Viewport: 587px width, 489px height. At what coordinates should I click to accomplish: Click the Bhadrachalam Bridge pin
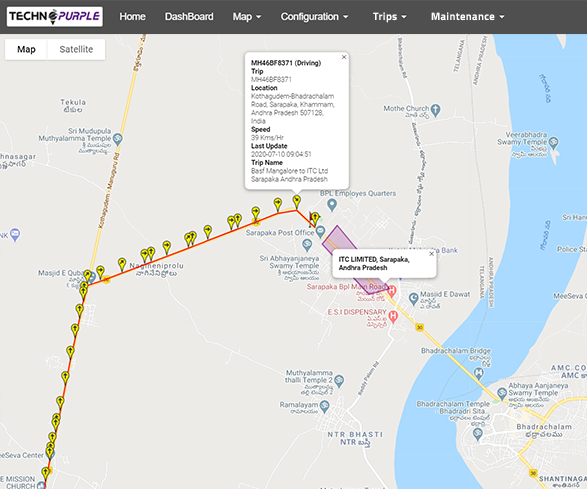(478, 373)
